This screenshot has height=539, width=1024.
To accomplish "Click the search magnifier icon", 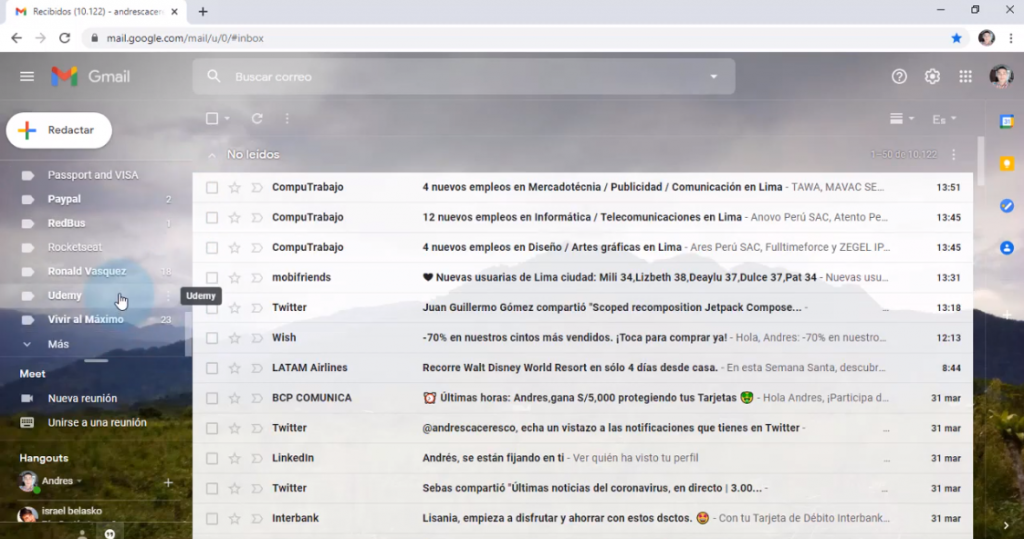I will tap(214, 76).
